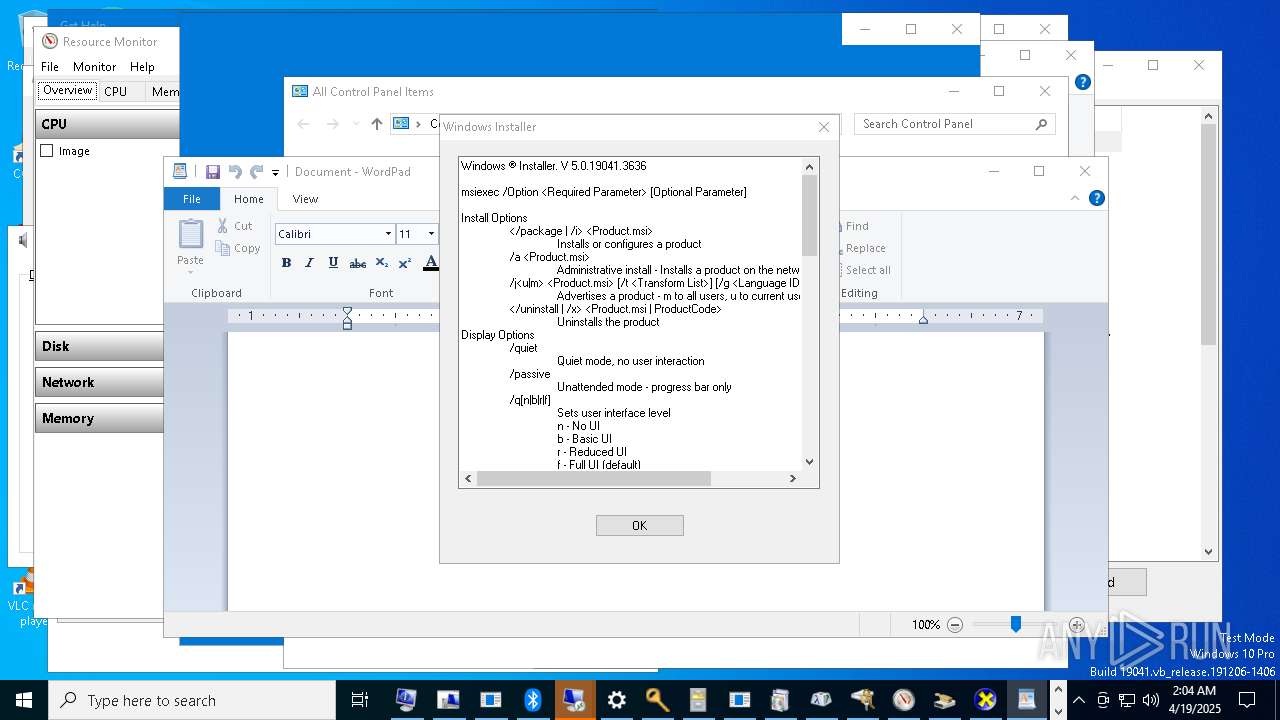Viewport: 1280px width, 720px height.
Task: Show hidden system tray icons chevron
Action: tap(1079, 700)
